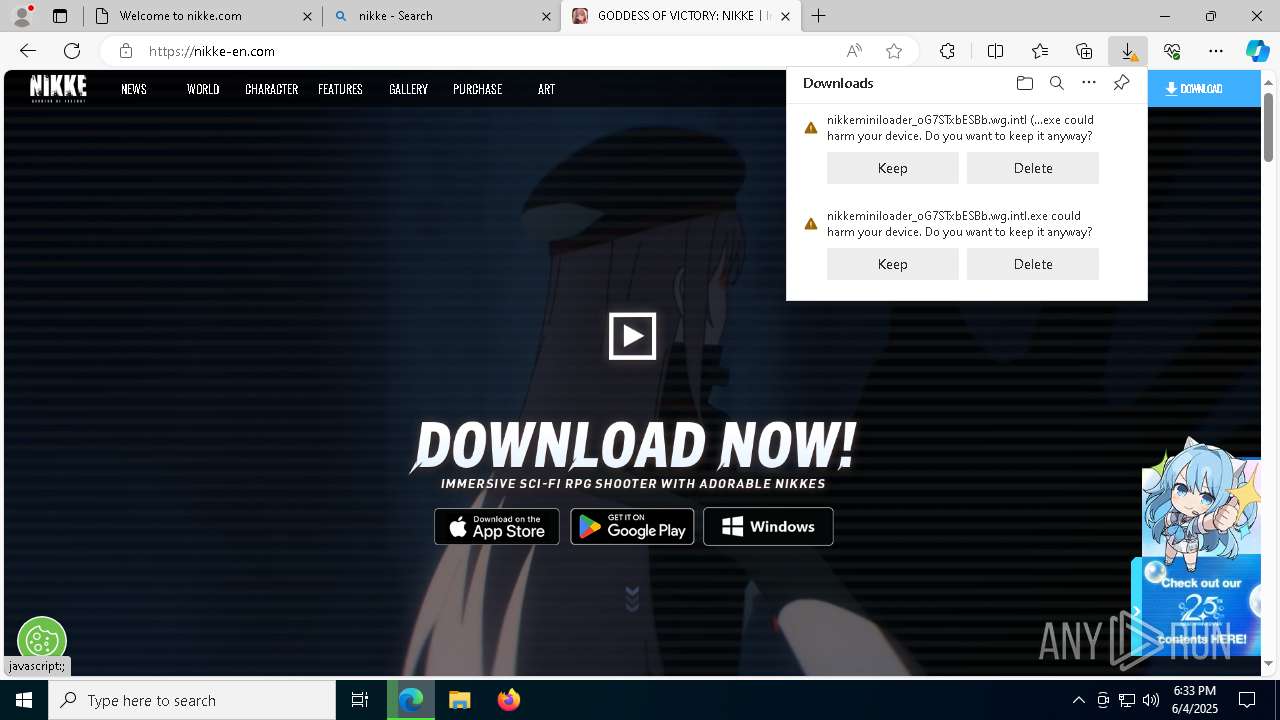Toggle split screen view icon

995,51
